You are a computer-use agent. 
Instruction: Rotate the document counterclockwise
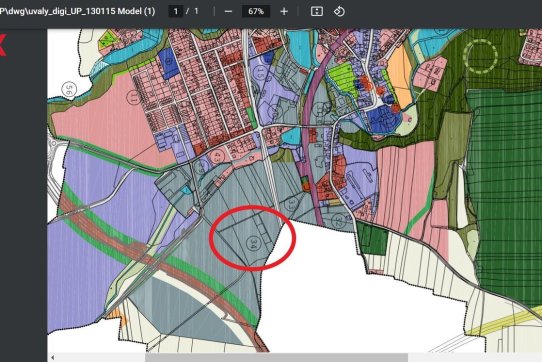[339, 11]
